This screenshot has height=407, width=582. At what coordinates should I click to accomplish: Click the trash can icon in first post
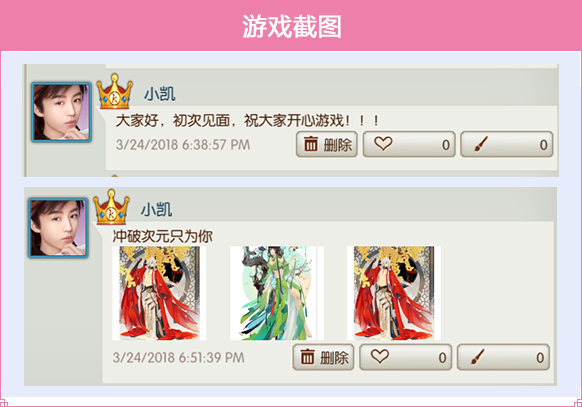(311, 144)
